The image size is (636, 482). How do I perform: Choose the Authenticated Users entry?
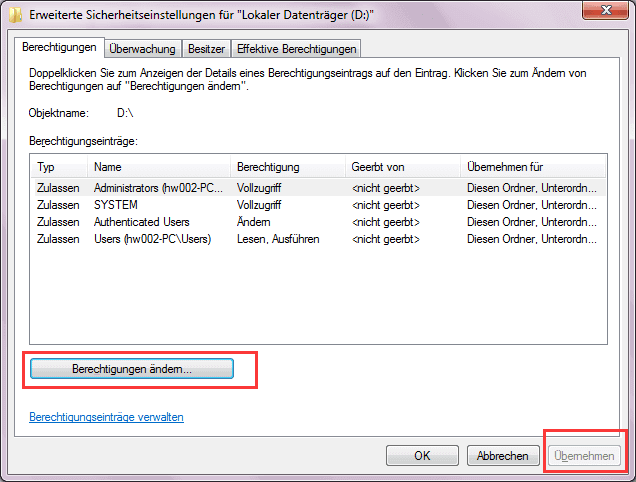pos(141,221)
